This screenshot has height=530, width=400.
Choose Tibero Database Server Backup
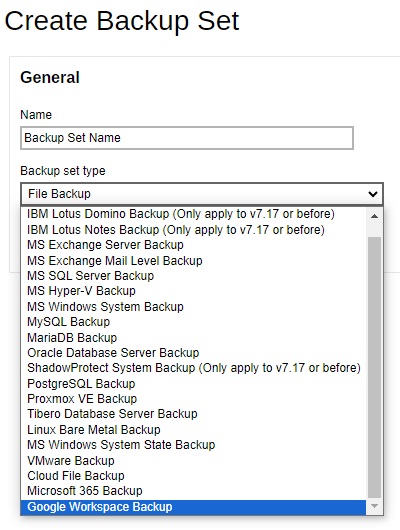coord(193,414)
